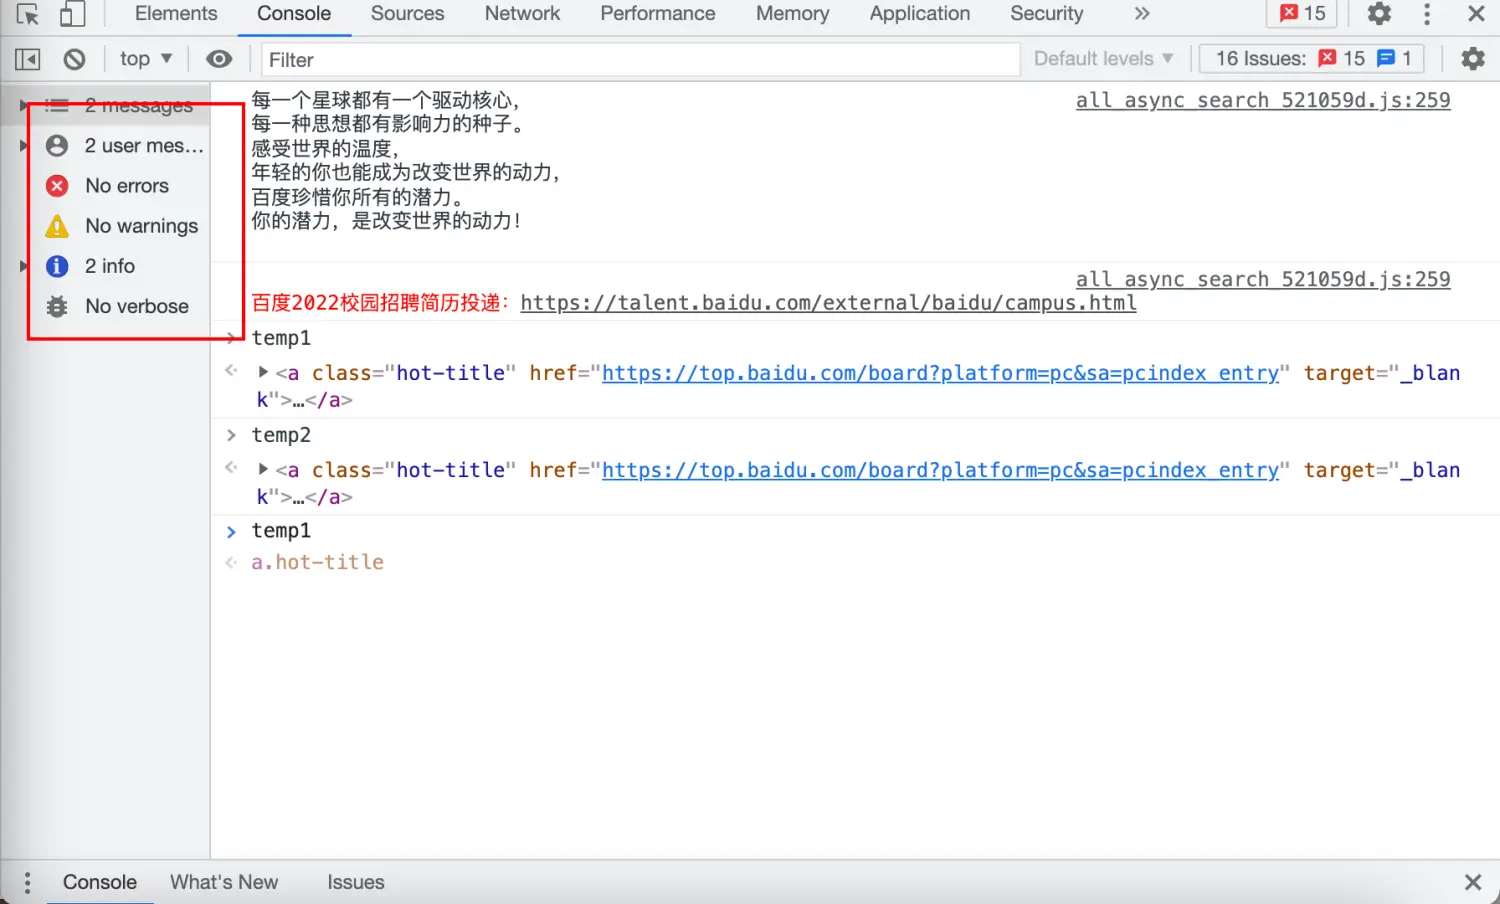
Task: Close DevTools with the top X button
Action: (1476, 14)
